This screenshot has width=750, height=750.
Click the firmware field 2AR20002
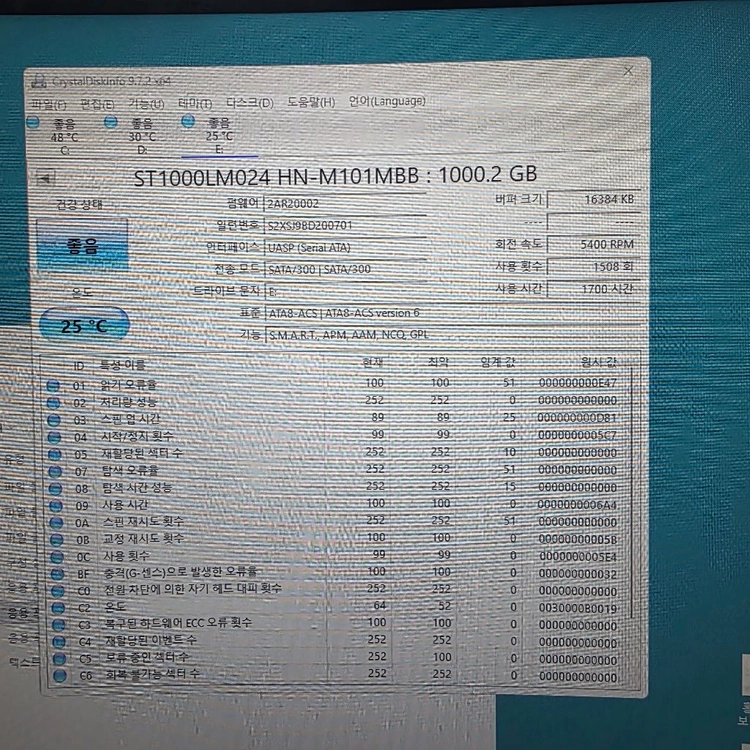pos(345,203)
